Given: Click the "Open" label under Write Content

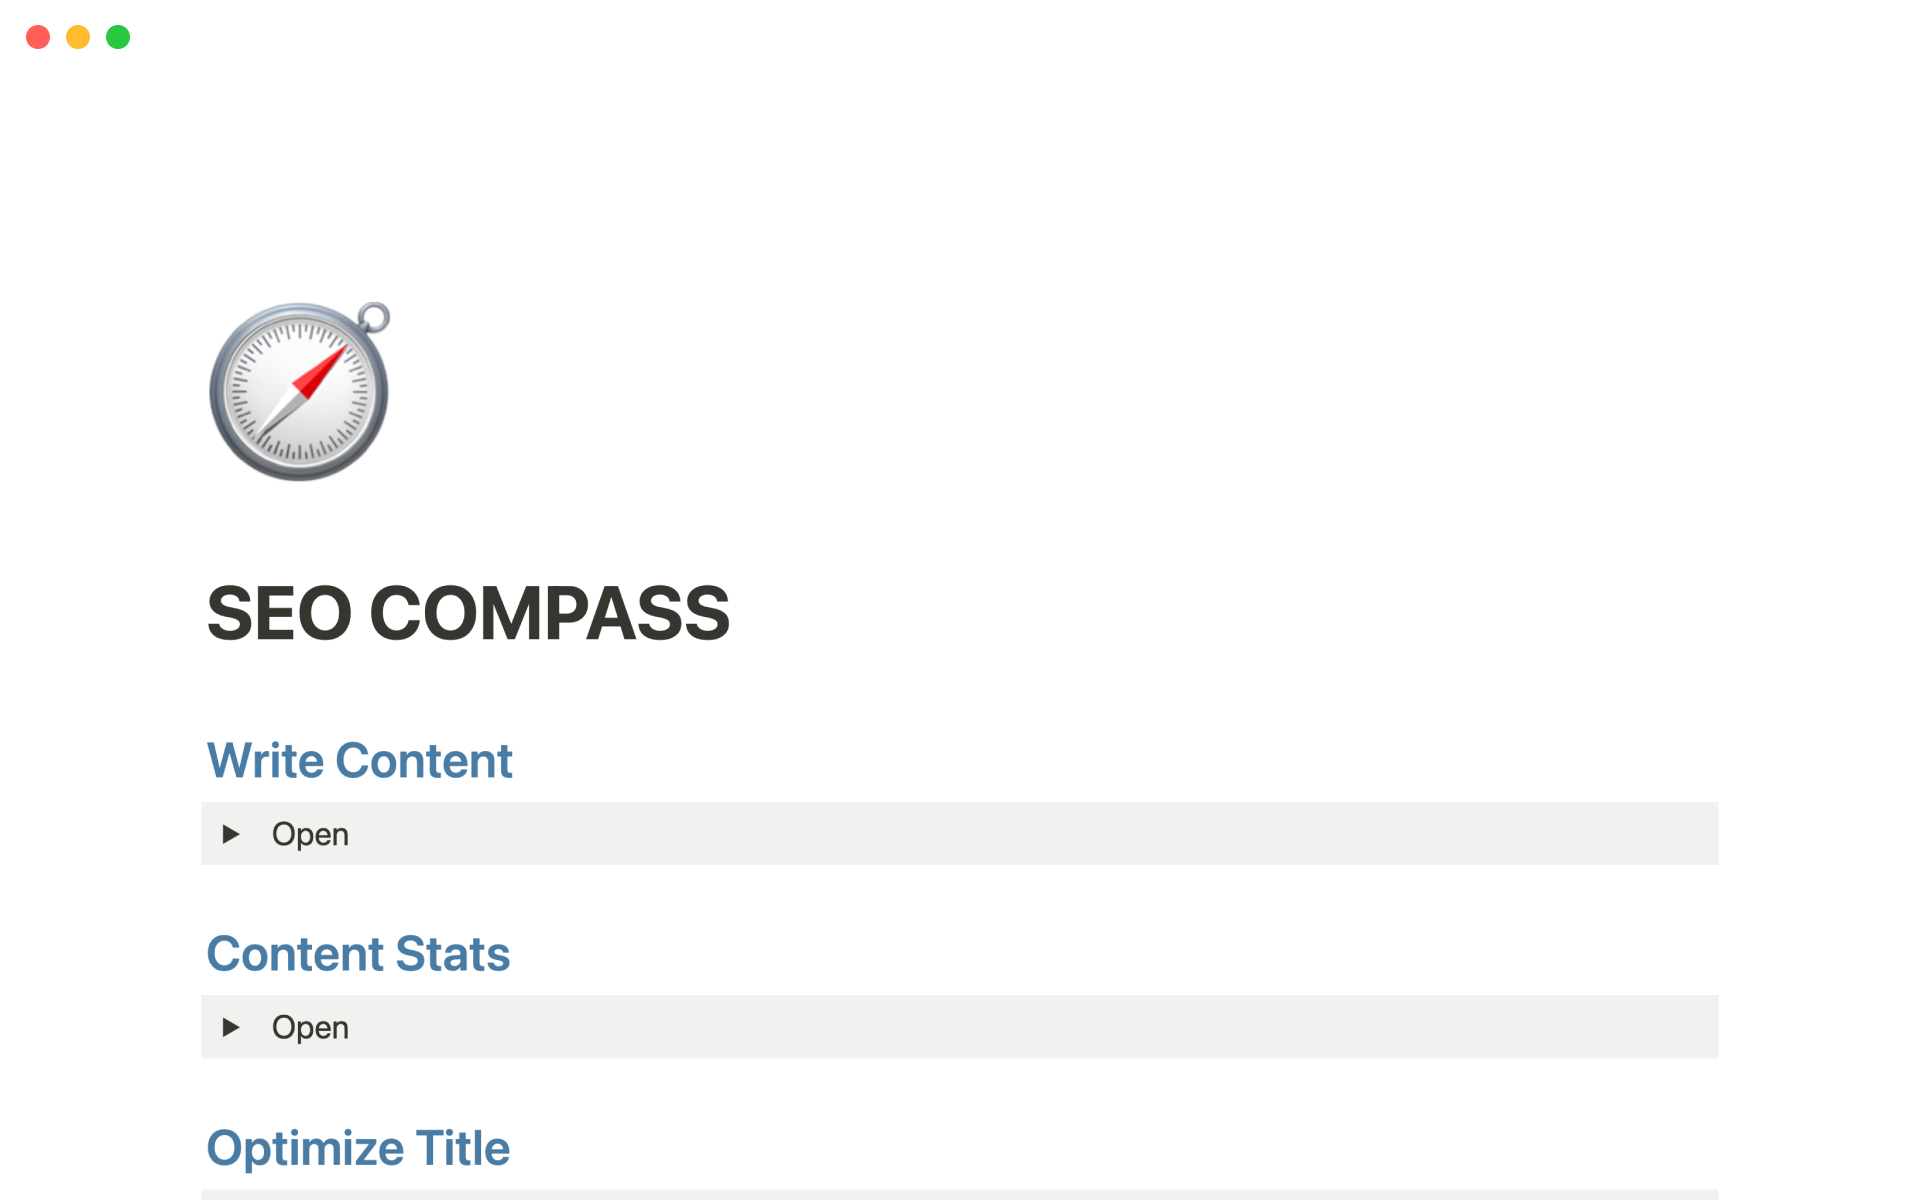Looking at the screenshot, I should point(310,834).
